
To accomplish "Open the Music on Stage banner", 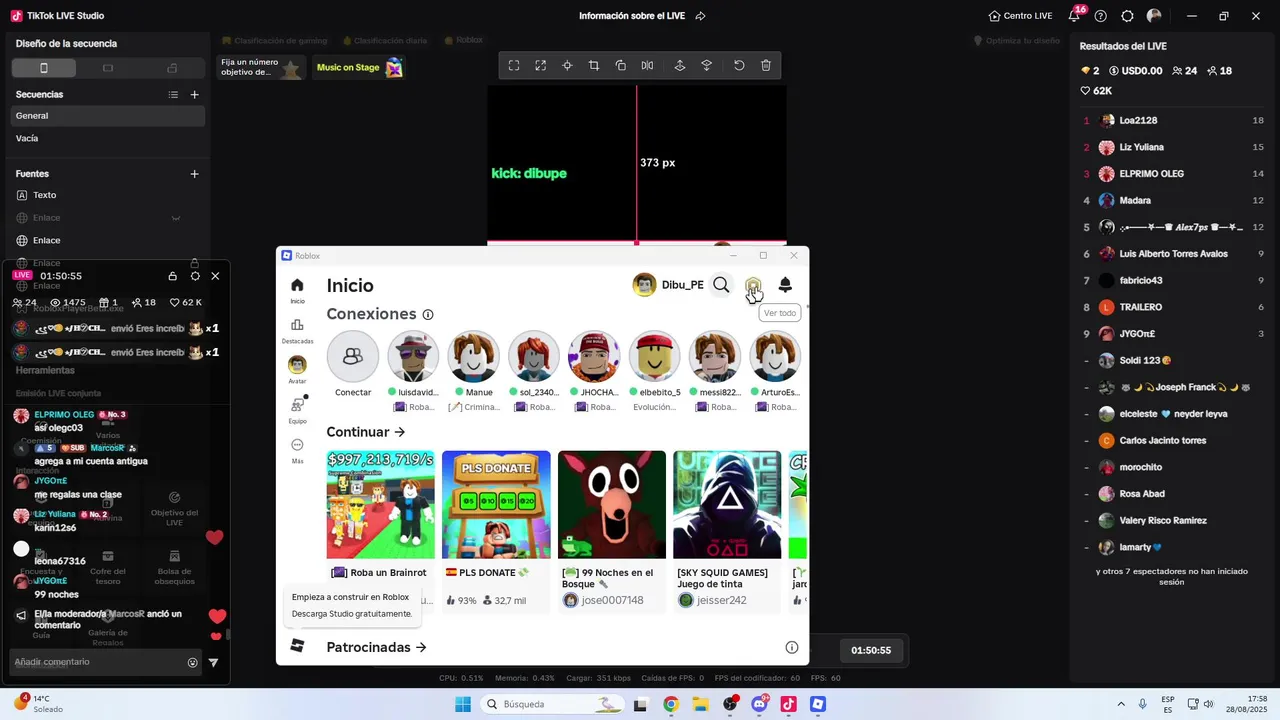I will (x=360, y=68).
